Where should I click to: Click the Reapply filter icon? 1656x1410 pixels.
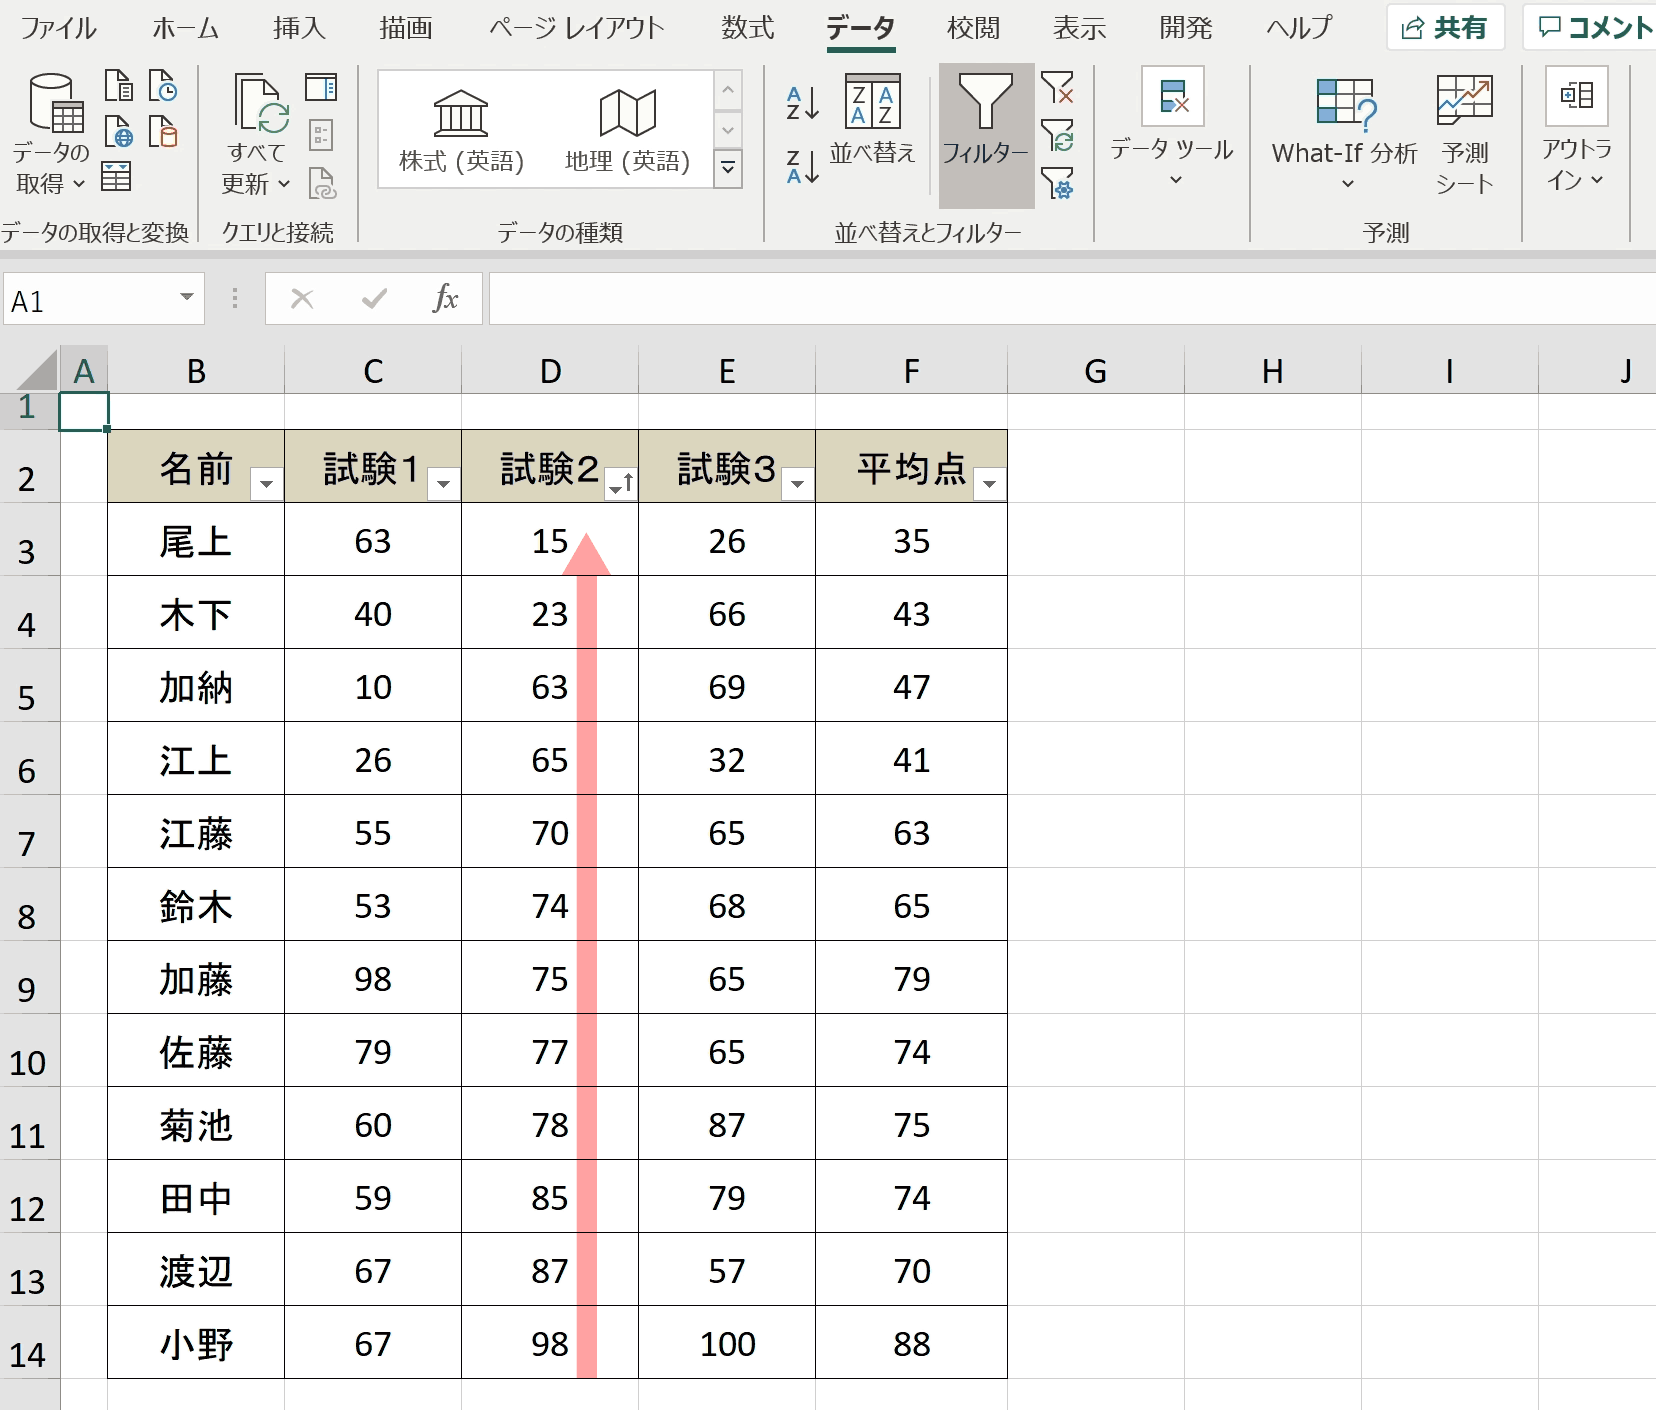point(1057,135)
